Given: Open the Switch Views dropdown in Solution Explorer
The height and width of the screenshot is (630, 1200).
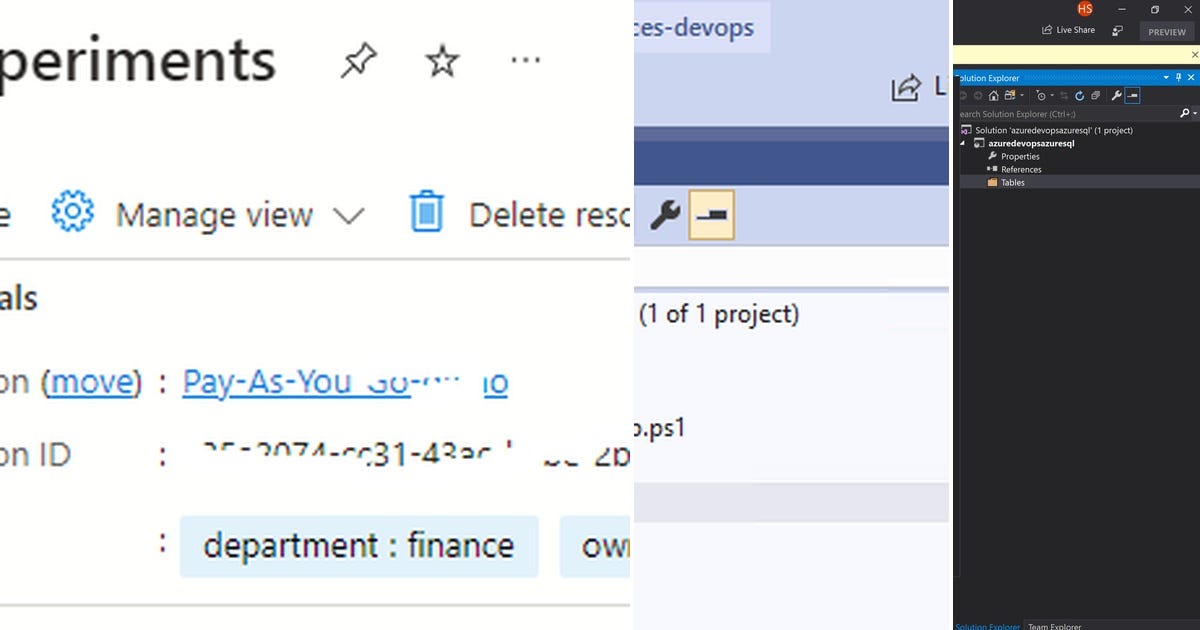Looking at the screenshot, I should (x=1022, y=95).
